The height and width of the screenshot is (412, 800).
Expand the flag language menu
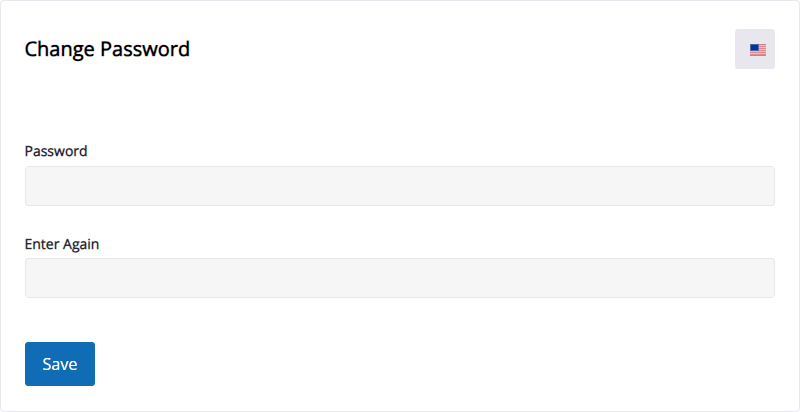(x=755, y=49)
